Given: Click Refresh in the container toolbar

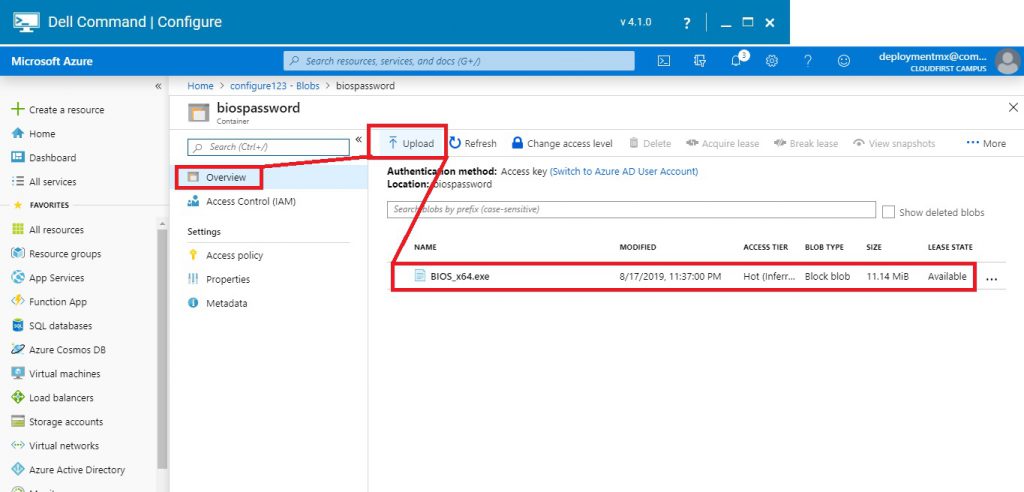Looking at the screenshot, I should click(473, 143).
